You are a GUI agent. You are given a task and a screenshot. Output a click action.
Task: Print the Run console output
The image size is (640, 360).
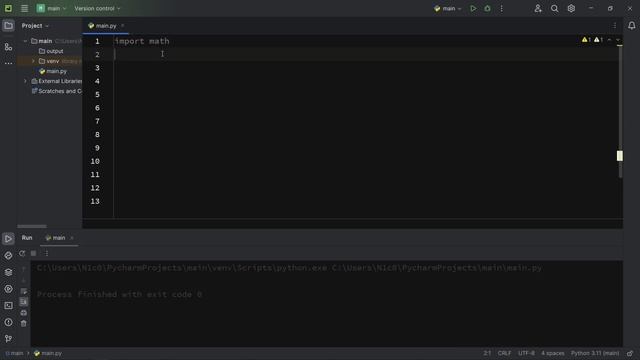coord(24,313)
